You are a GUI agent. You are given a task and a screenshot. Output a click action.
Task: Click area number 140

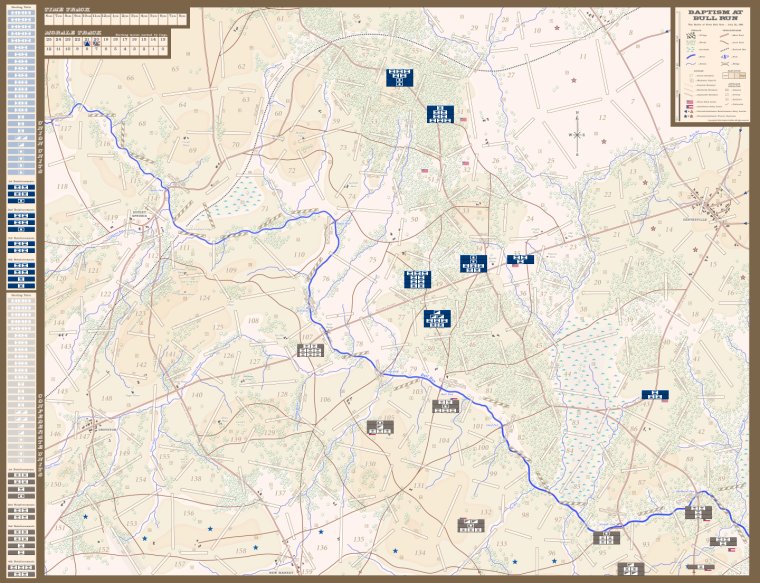point(197,395)
